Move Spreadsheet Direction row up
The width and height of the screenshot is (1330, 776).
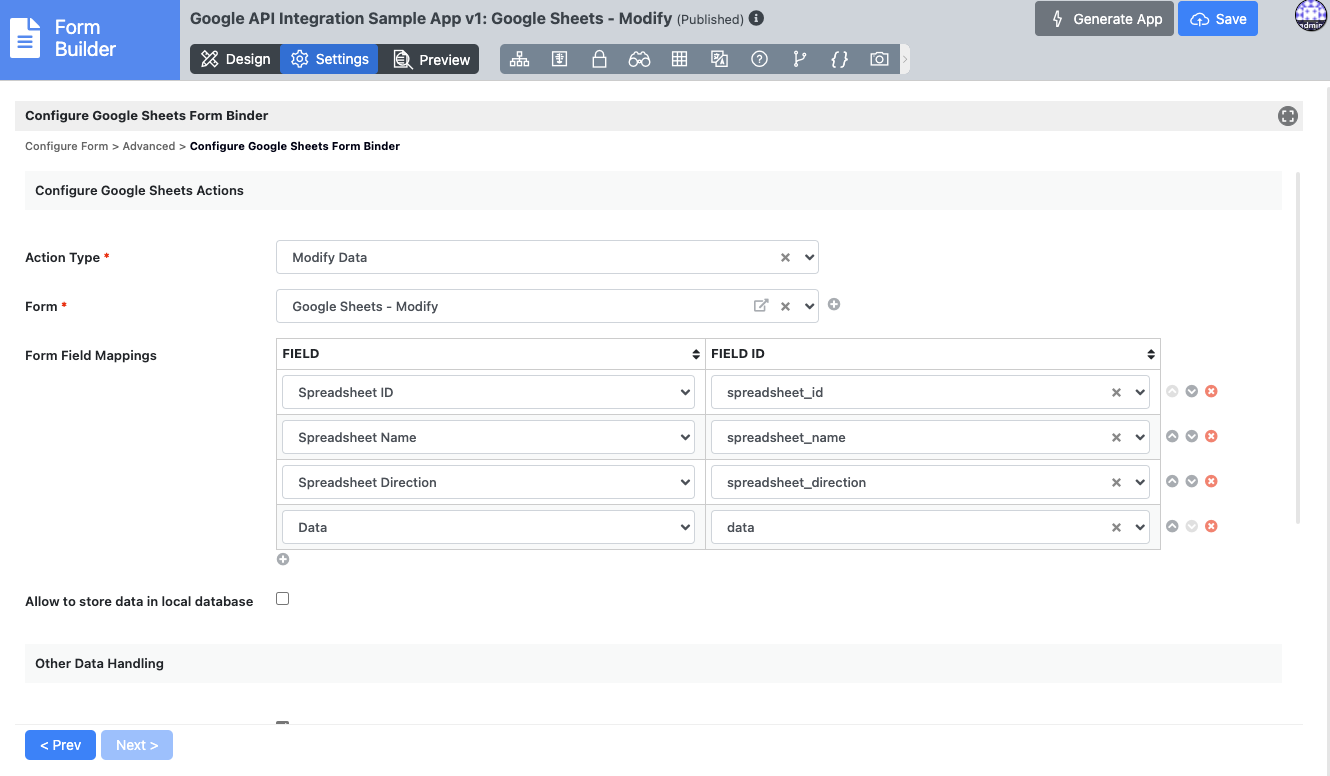[x=1172, y=481]
